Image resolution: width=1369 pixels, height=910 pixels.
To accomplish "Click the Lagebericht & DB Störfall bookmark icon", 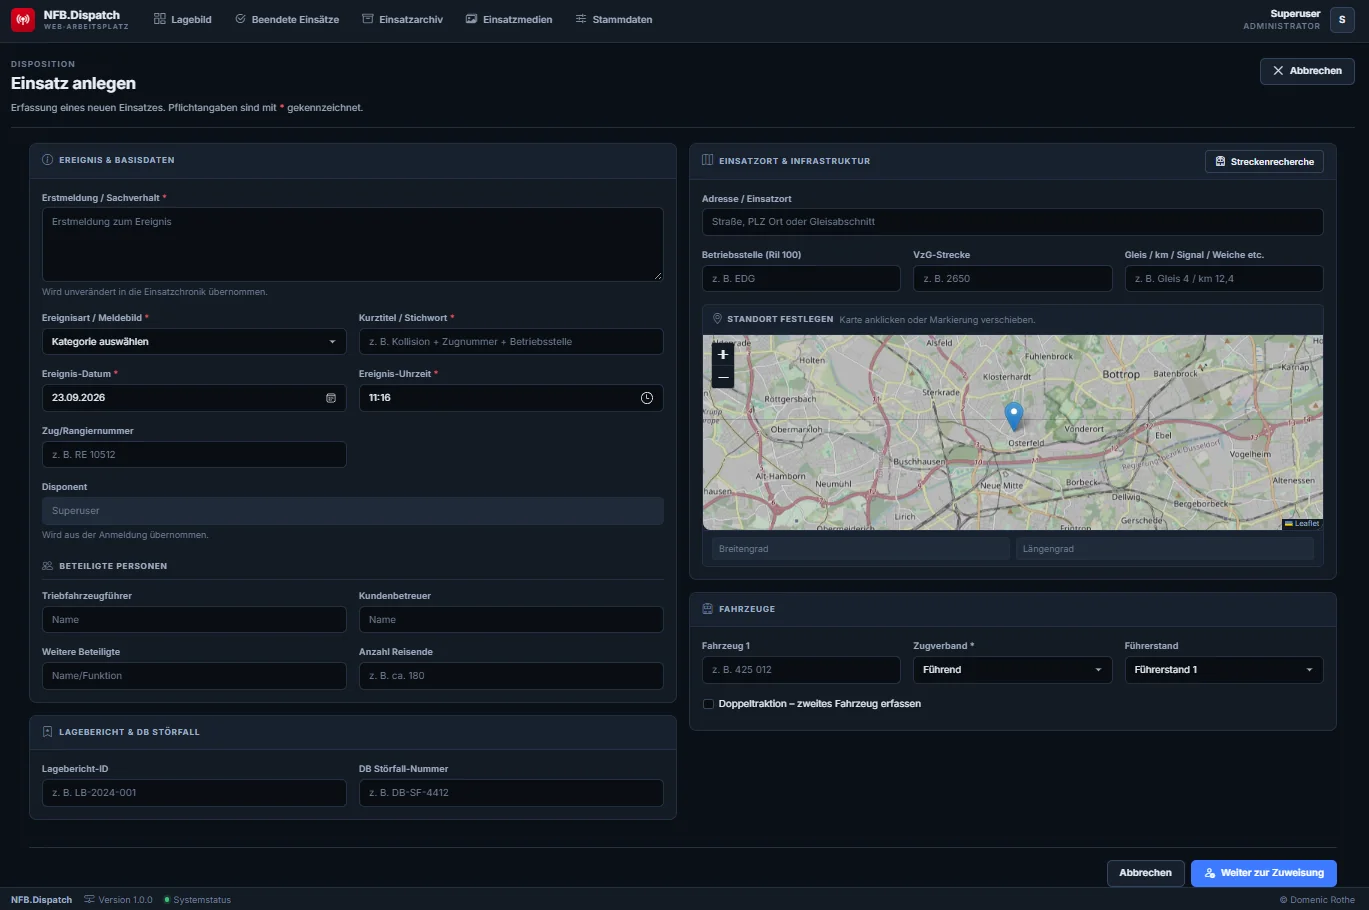I will point(47,732).
